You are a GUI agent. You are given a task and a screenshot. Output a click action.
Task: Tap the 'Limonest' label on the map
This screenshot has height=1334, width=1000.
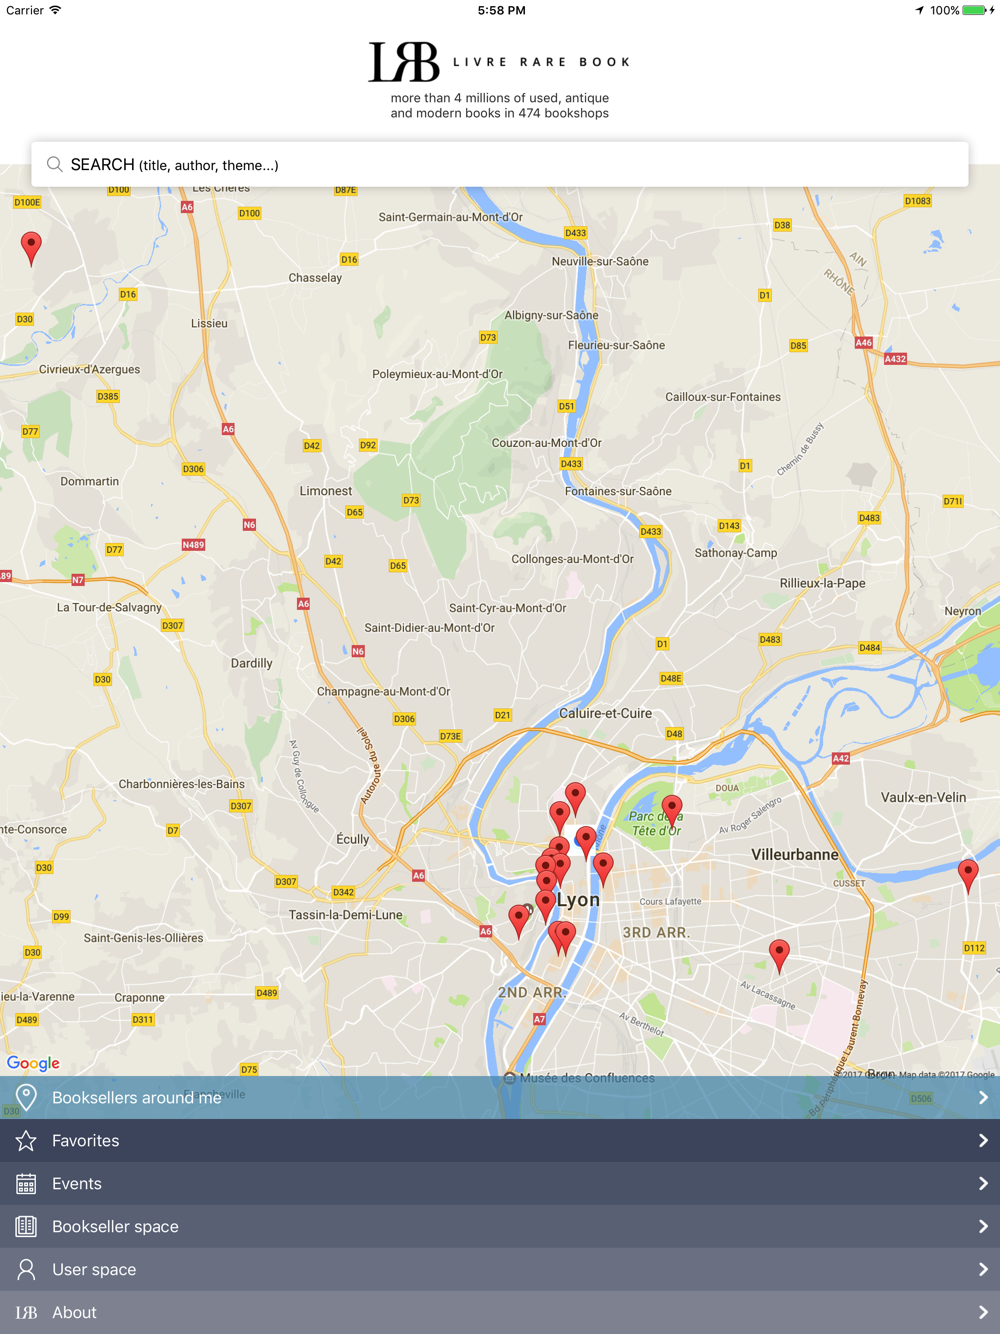point(326,491)
